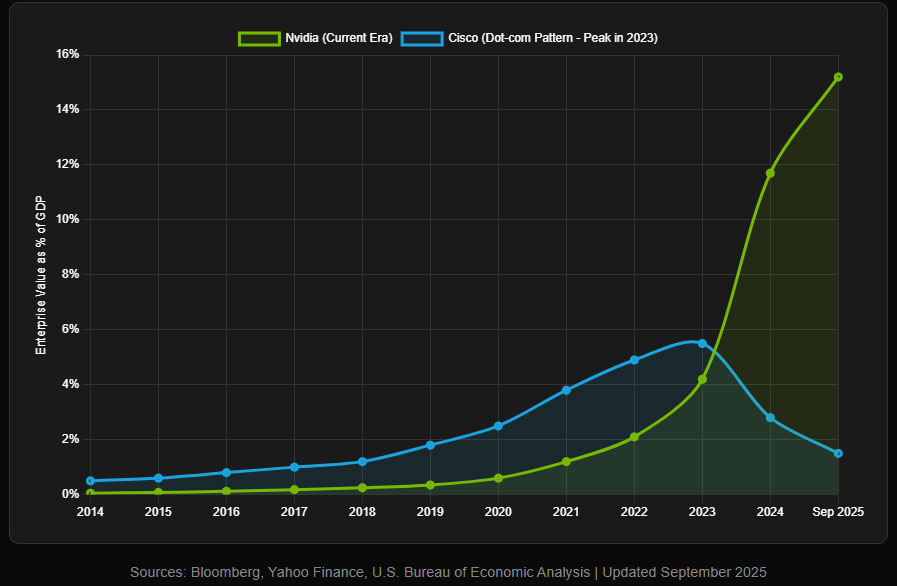This screenshot has width=897, height=586.
Task: Select the Nvidia data point at Sep 2025
Action: coord(838,77)
